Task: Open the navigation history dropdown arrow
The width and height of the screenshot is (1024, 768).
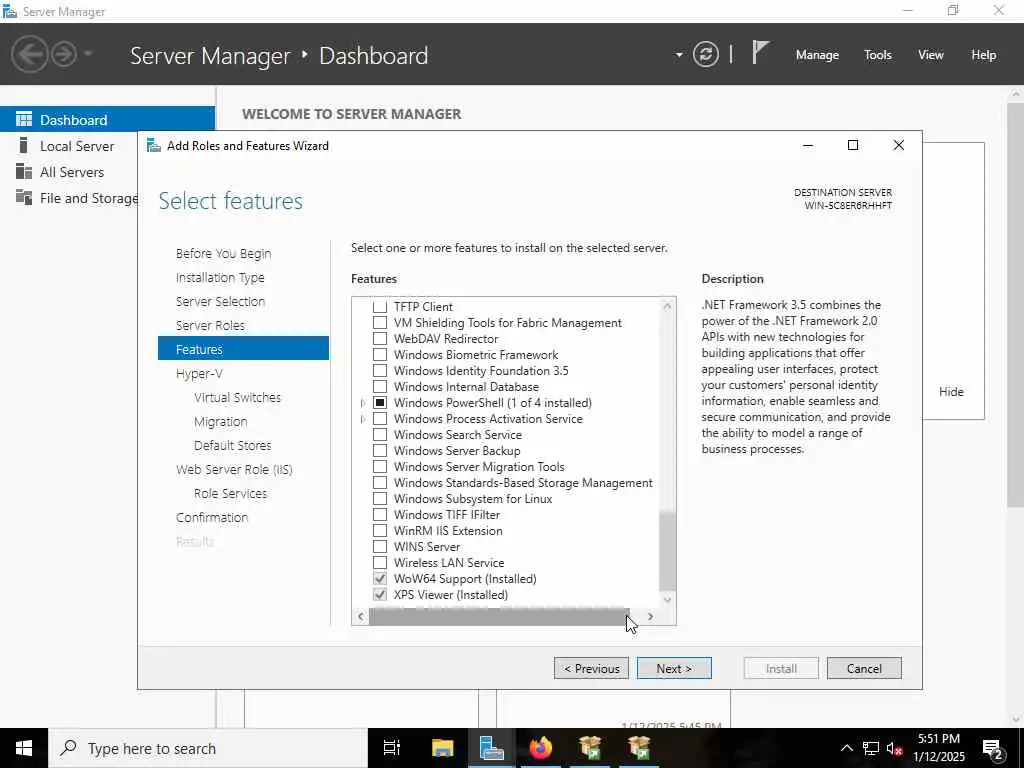Action: click(x=88, y=54)
